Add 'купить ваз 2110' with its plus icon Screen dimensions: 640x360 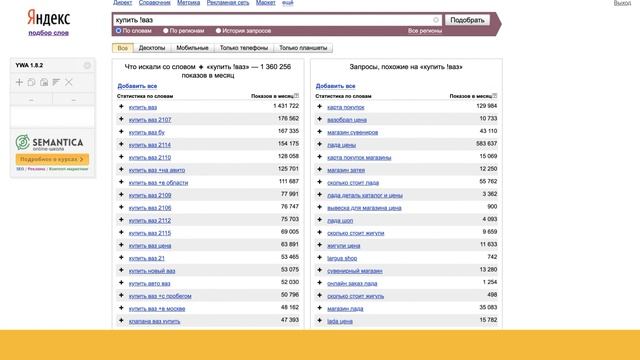tap(121, 157)
